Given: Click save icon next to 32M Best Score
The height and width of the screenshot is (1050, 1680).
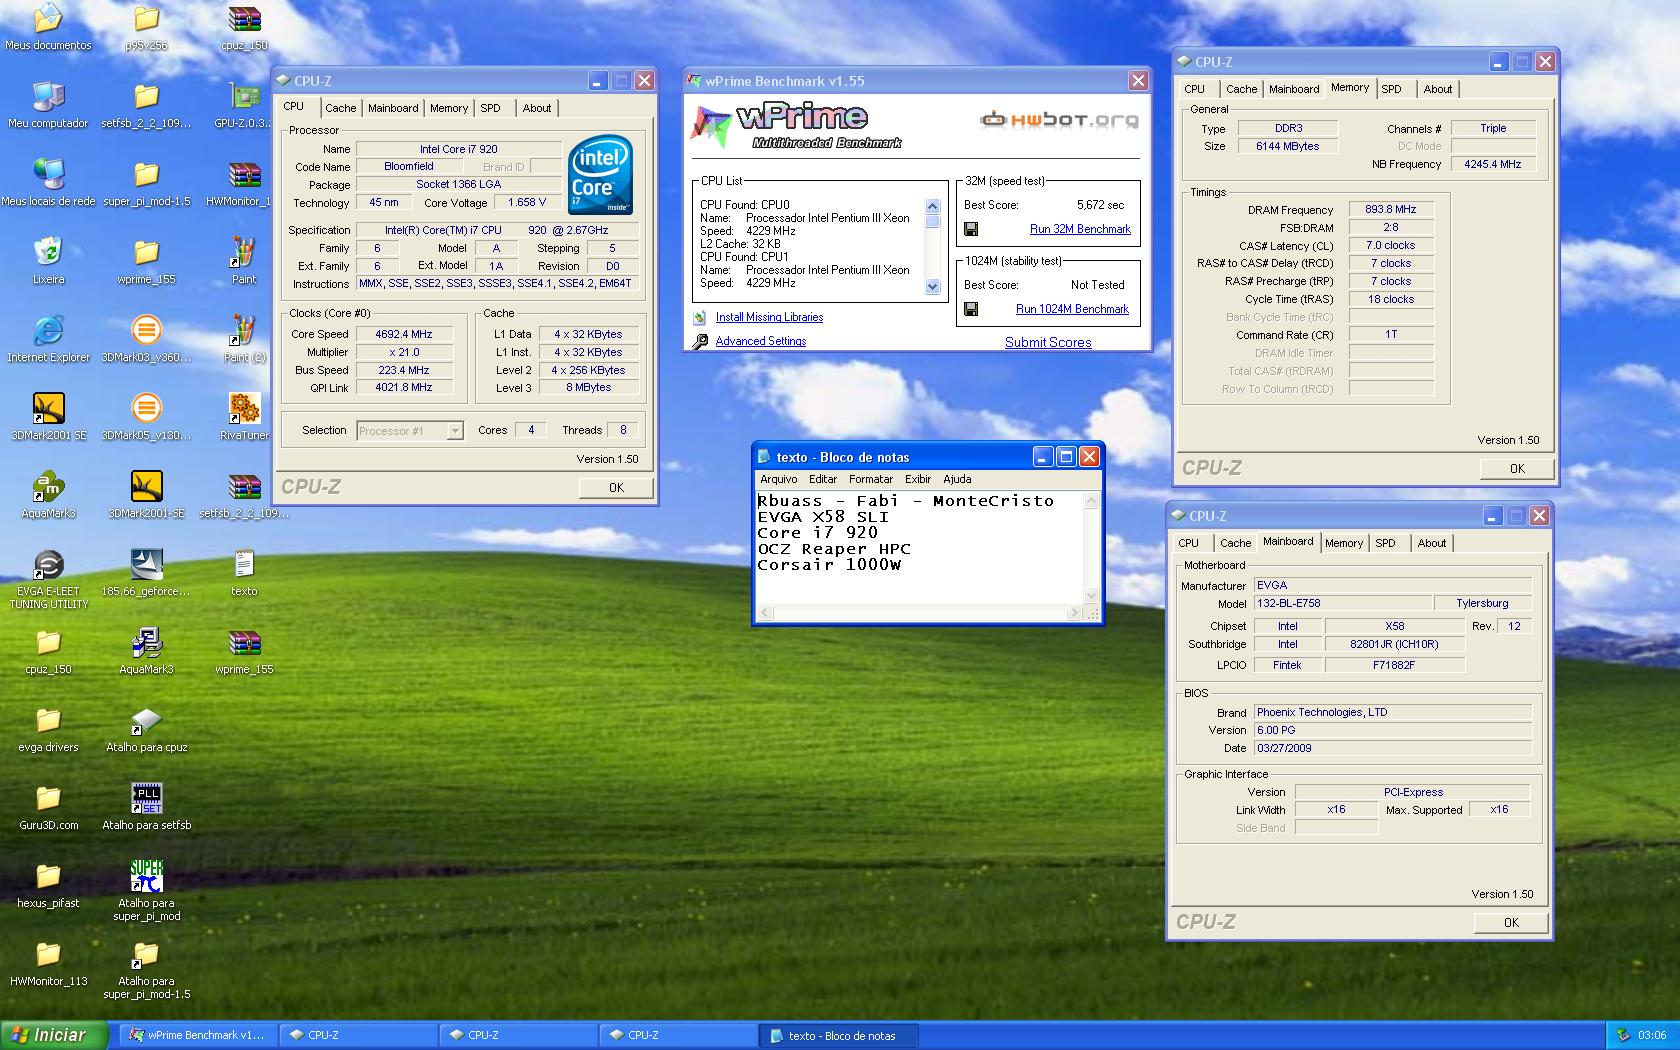Looking at the screenshot, I should [970, 229].
